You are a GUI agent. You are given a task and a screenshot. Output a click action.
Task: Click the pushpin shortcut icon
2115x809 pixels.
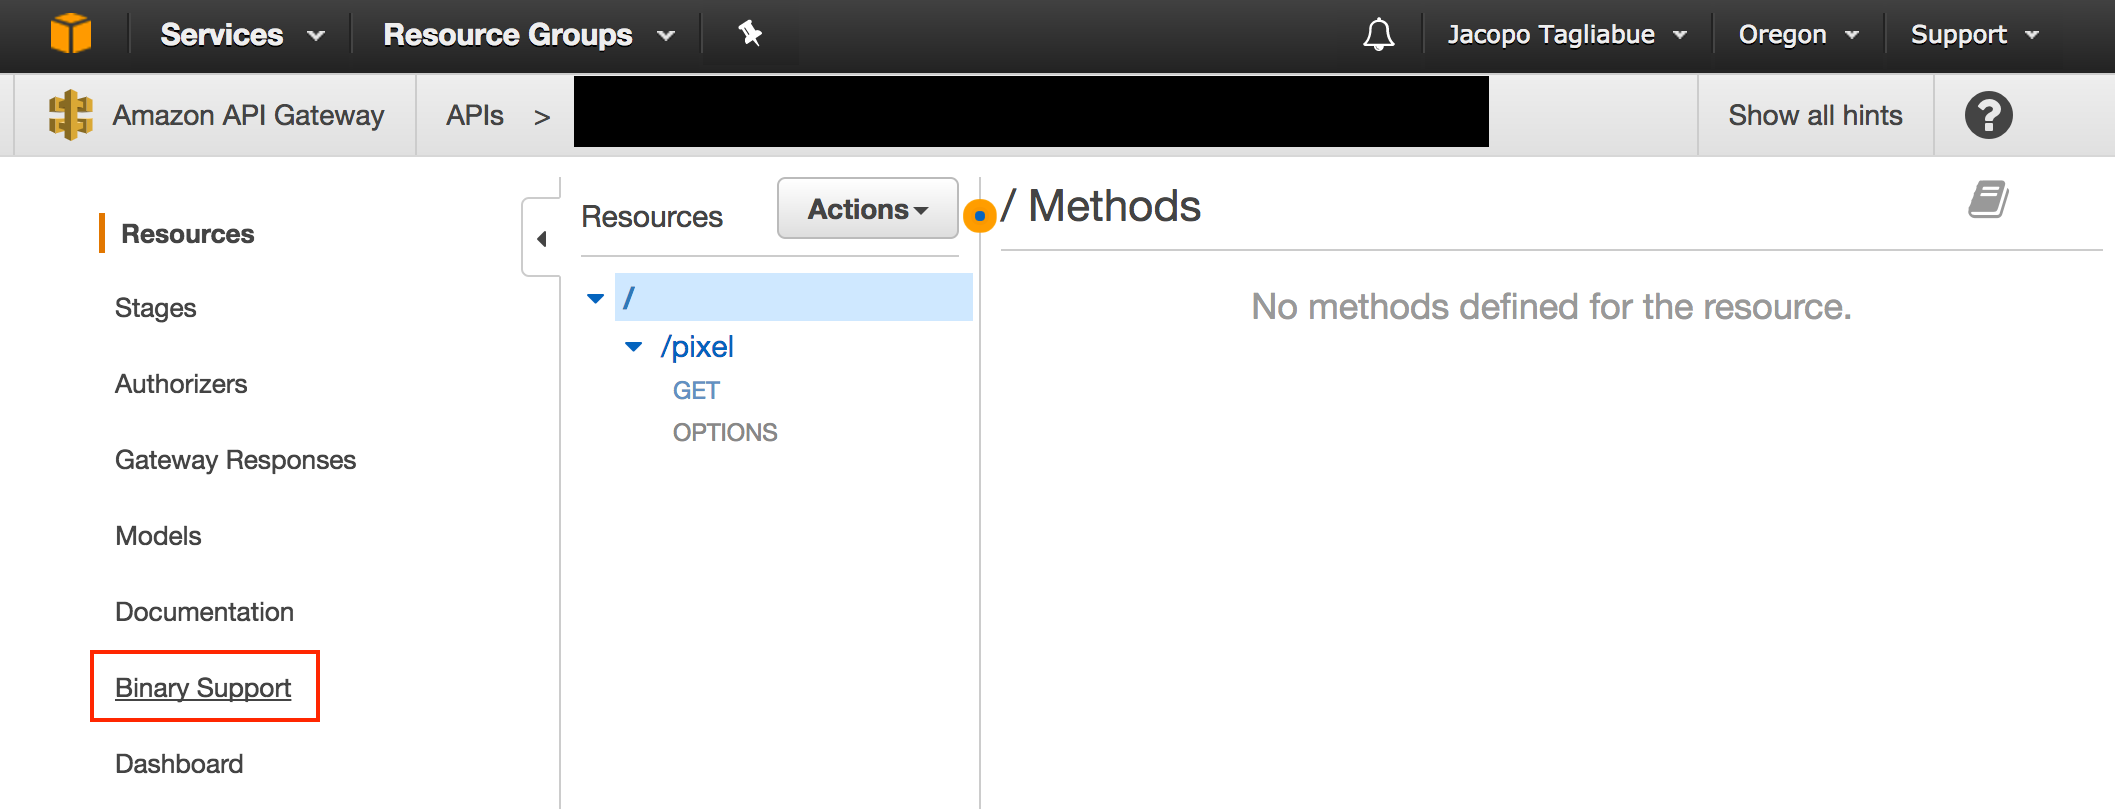[750, 34]
